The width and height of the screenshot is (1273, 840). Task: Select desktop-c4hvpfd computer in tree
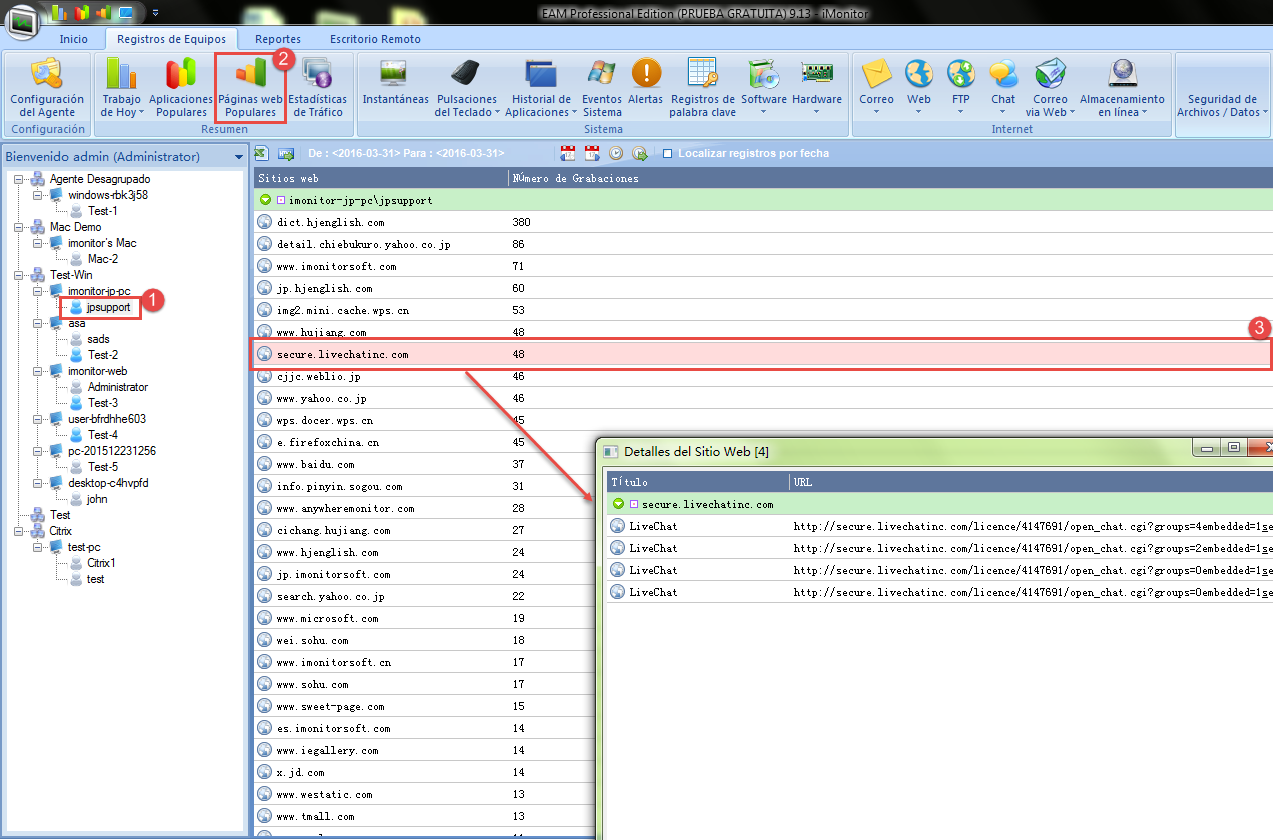click(108, 483)
